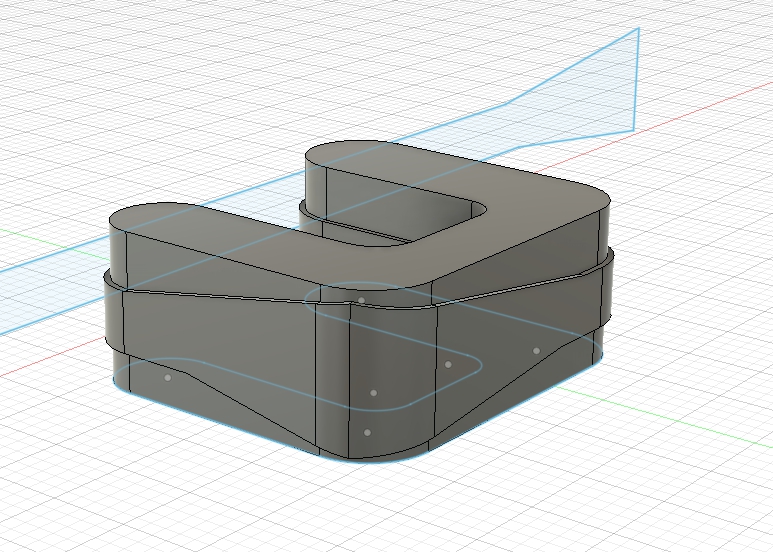The height and width of the screenshot is (552, 773).
Task: Select the sketch point on the right of the rounded corner
Action: (x=447, y=364)
